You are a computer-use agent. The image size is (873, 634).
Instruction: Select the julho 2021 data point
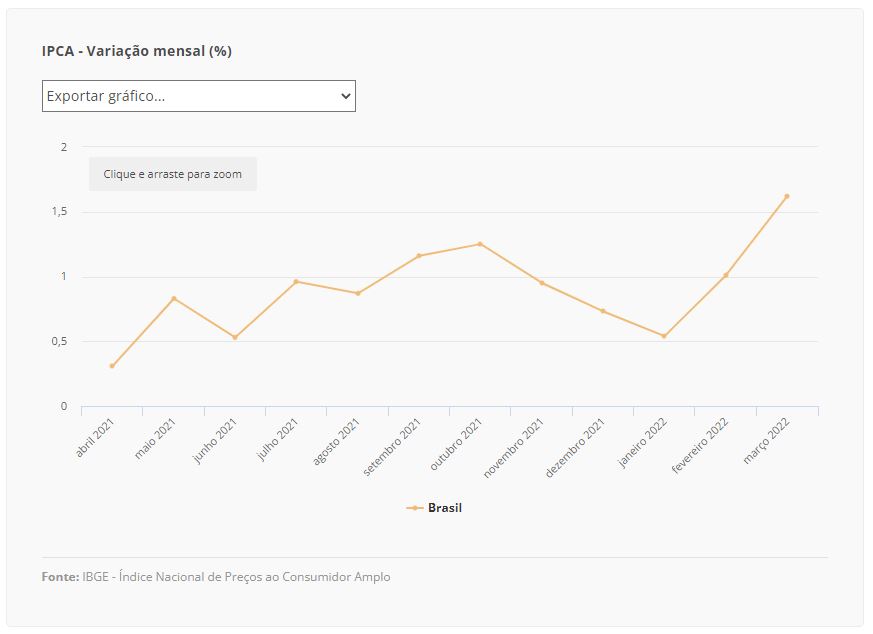pyautogui.click(x=296, y=282)
